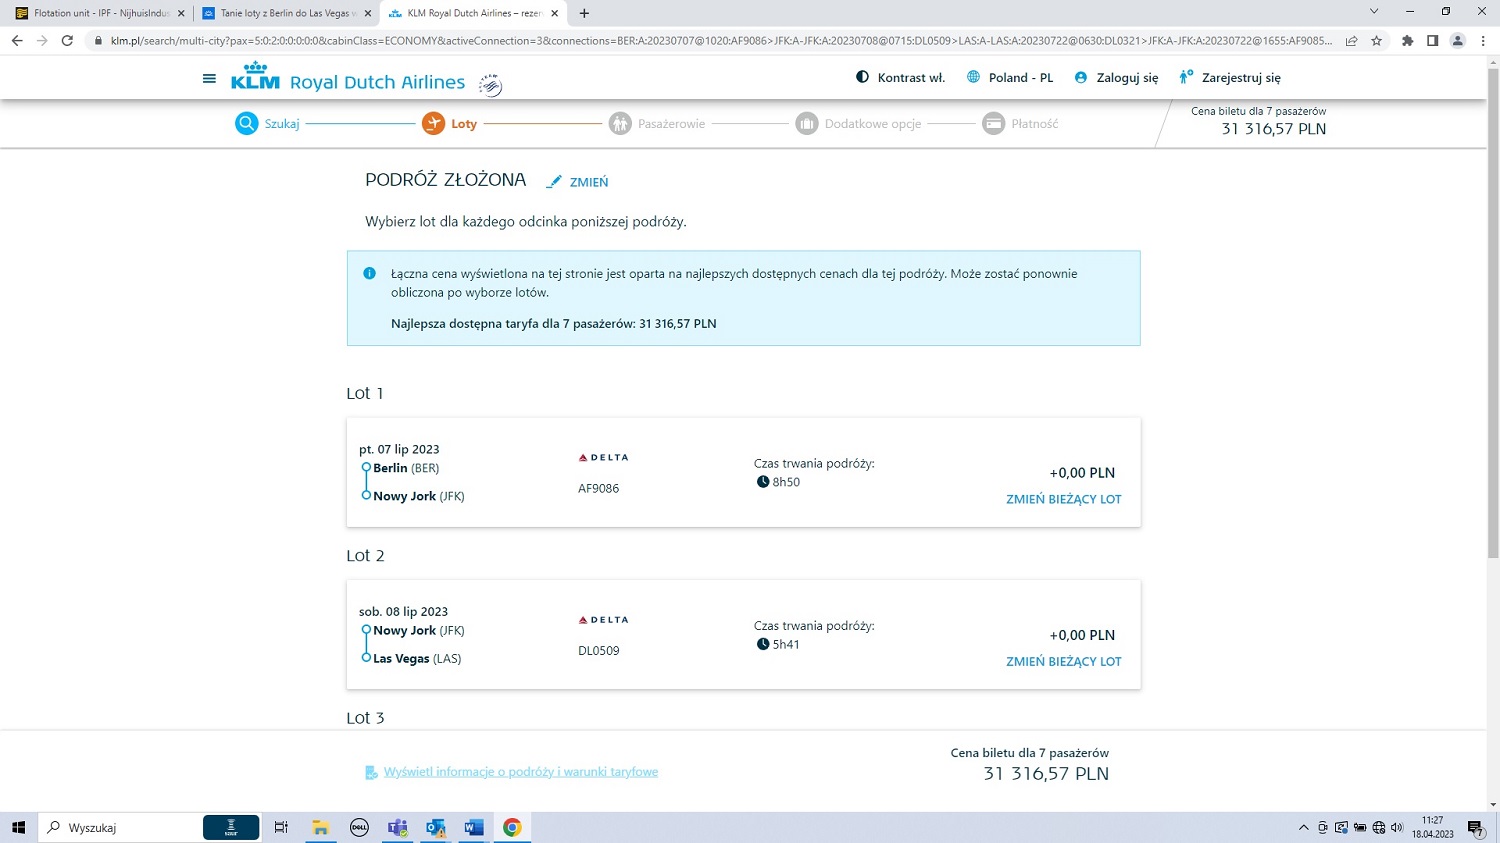Click the blue info icon in the notice box
Viewport: 1500px width, 843px height.
pyautogui.click(x=369, y=273)
